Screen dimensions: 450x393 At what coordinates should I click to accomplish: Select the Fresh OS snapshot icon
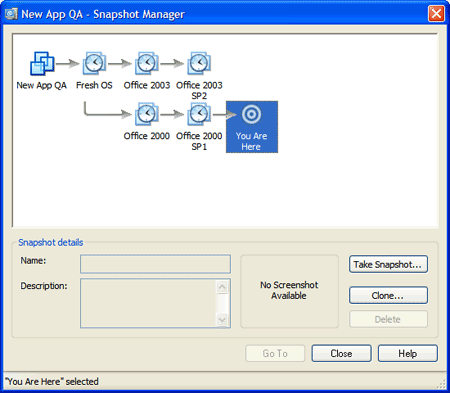tap(94, 63)
